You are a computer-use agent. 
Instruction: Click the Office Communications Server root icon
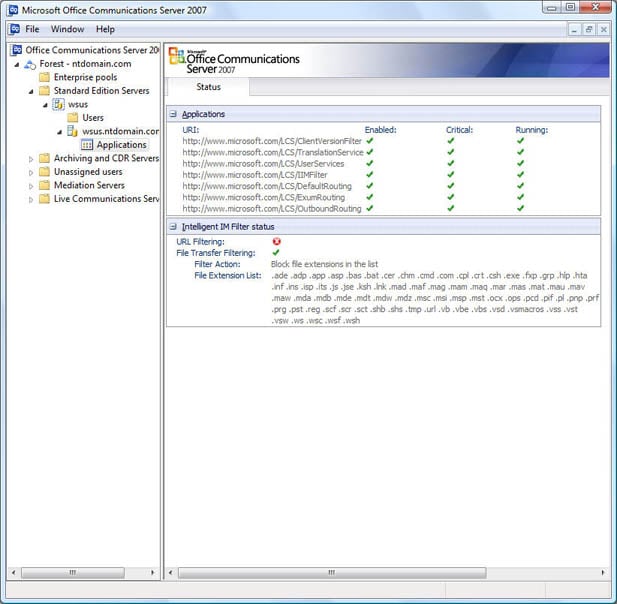(16, 50)
